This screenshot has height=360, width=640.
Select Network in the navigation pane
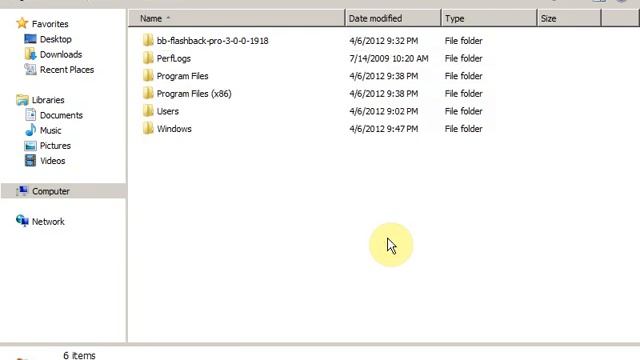point(48,222)
